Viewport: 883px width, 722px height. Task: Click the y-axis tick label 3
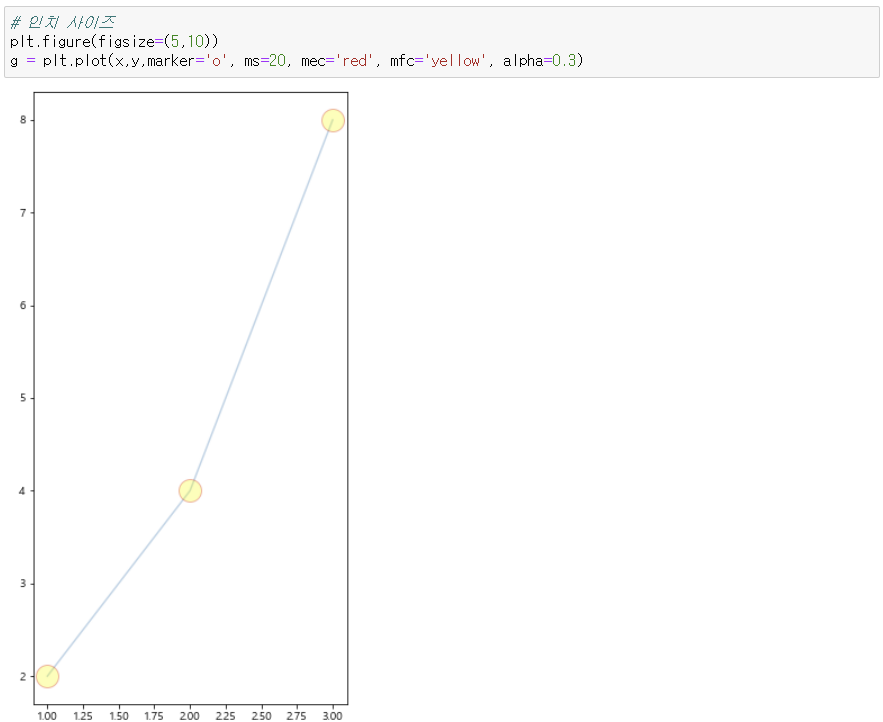(x=23, y=583)
